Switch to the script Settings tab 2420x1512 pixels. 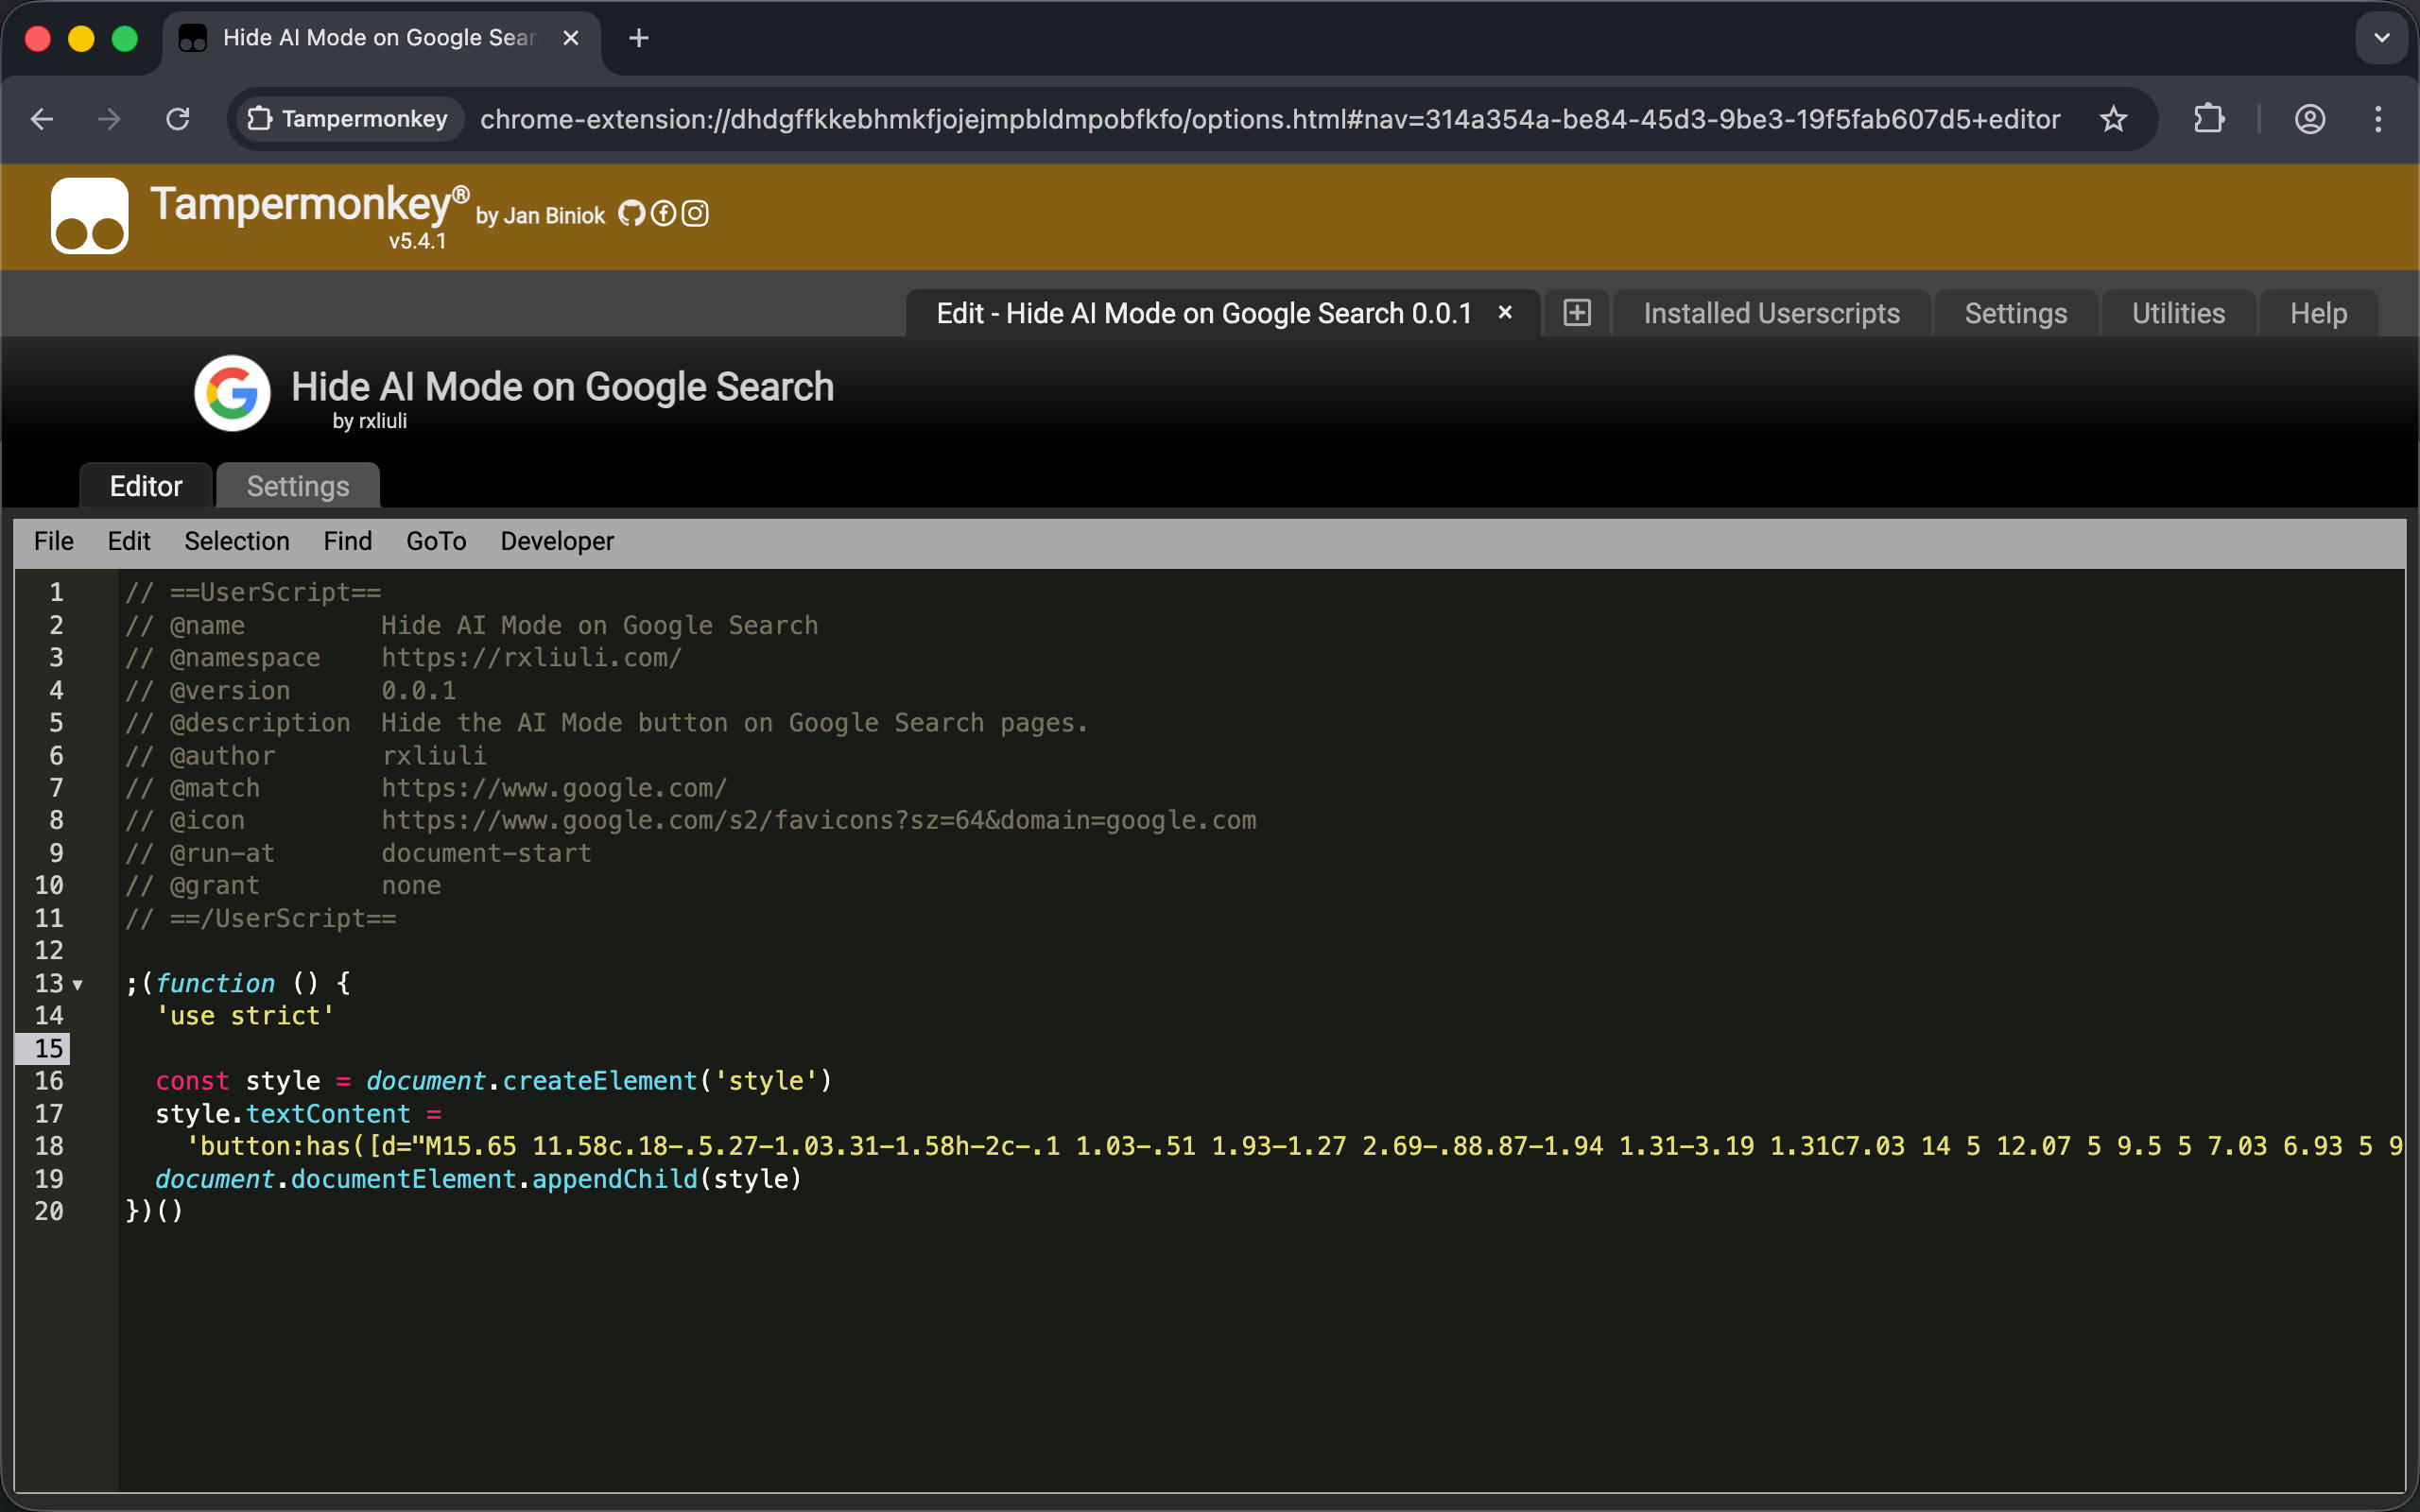(298, 486)
